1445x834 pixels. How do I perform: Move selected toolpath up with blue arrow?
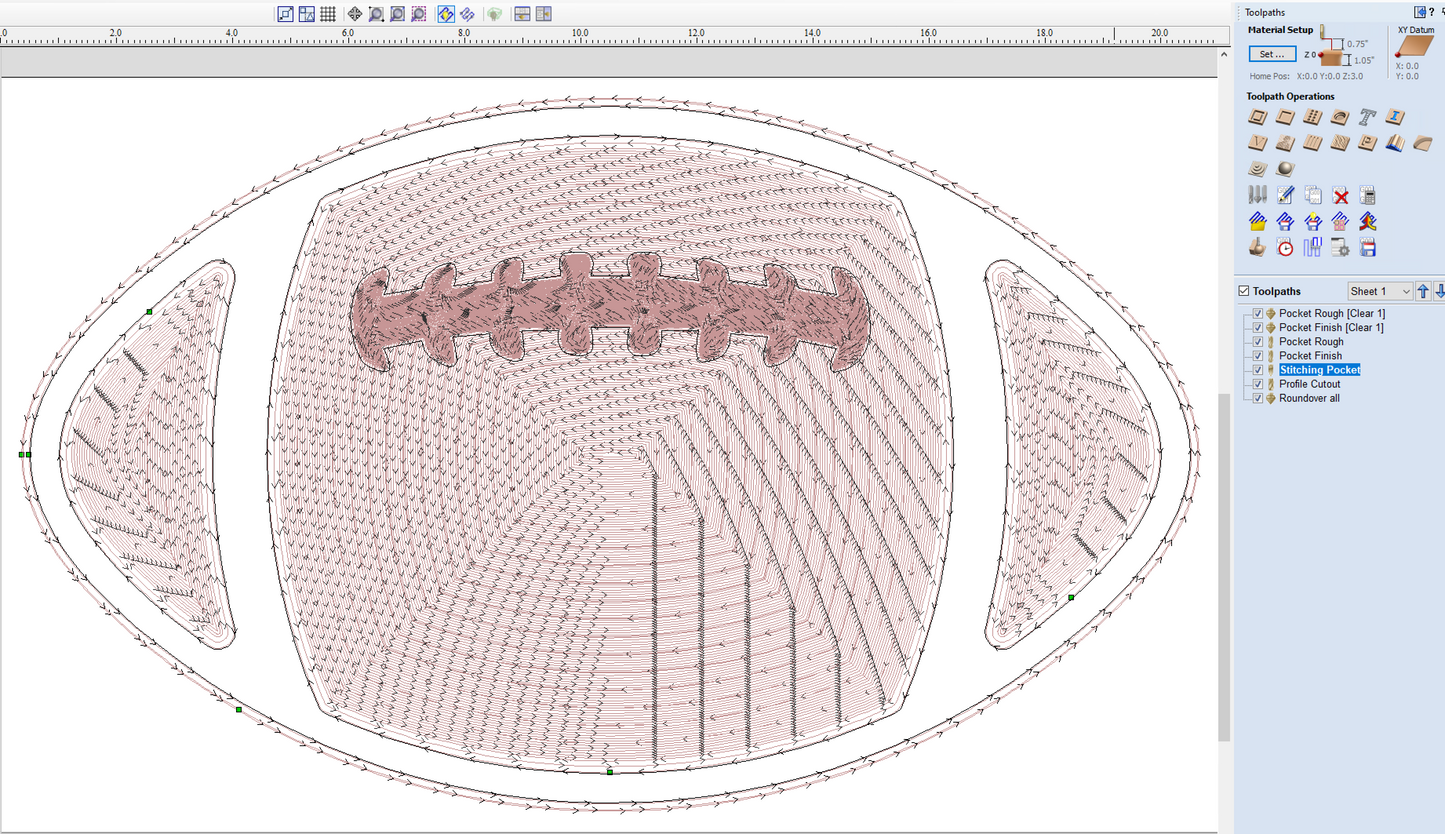click(x=1423, y=291)
